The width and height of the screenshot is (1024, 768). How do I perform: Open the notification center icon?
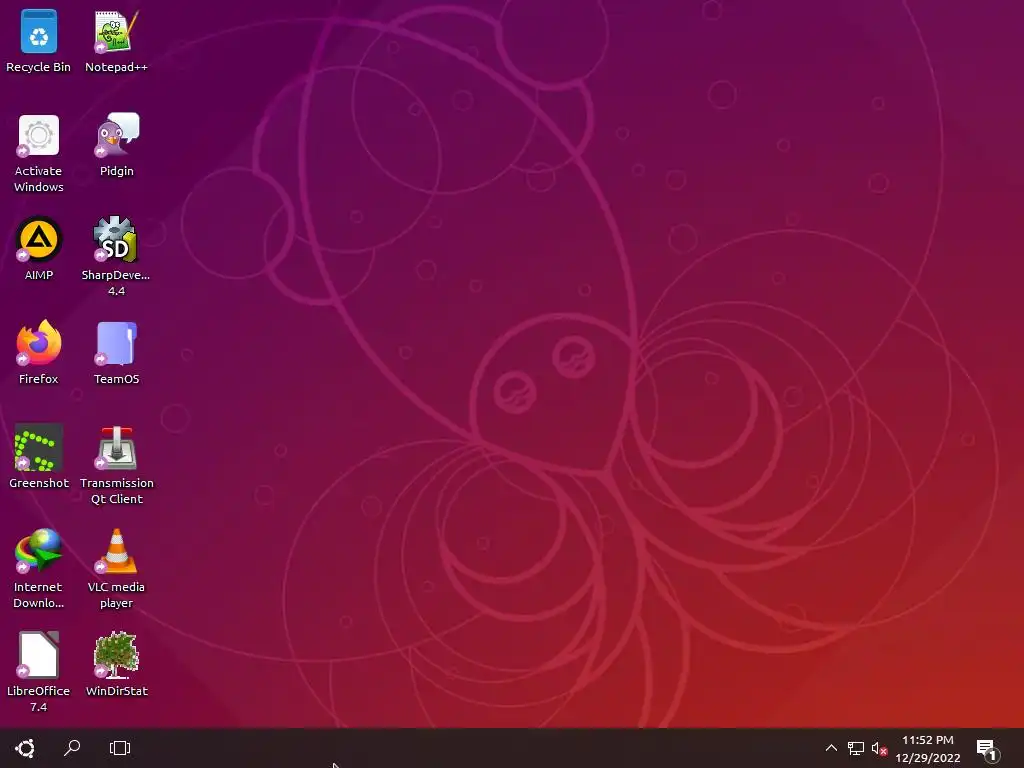coord(987,750)
